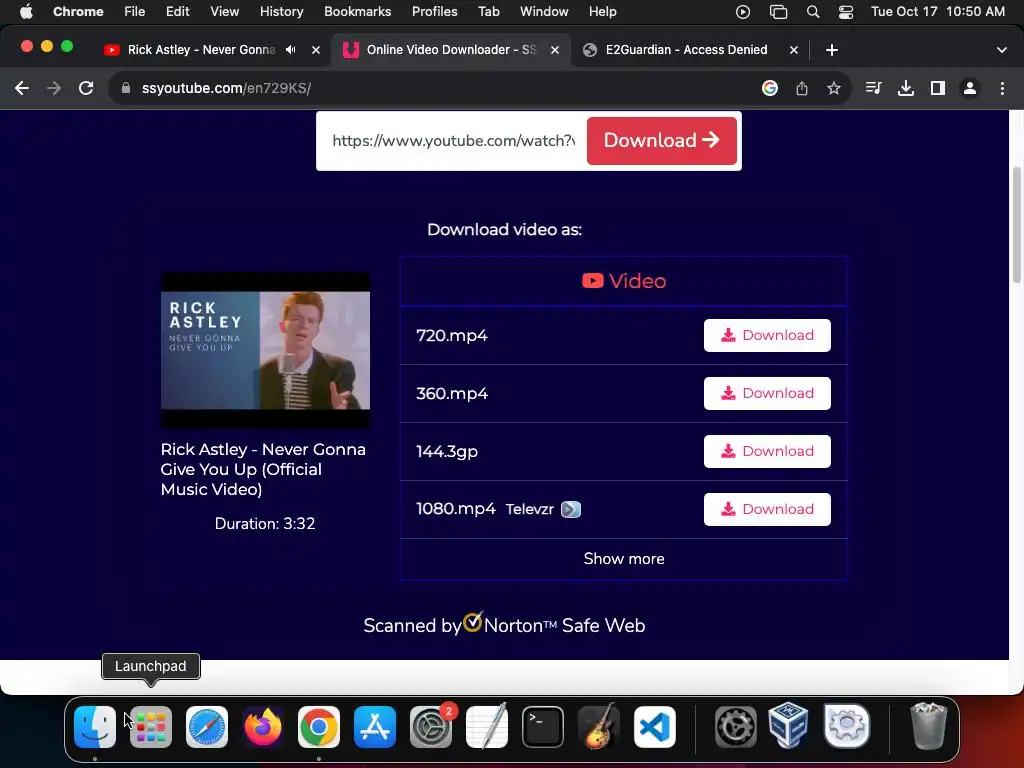The image size is (1024, 768).
Task: Click the Rick Astley video thumbnail
Action: pos(265,350)
